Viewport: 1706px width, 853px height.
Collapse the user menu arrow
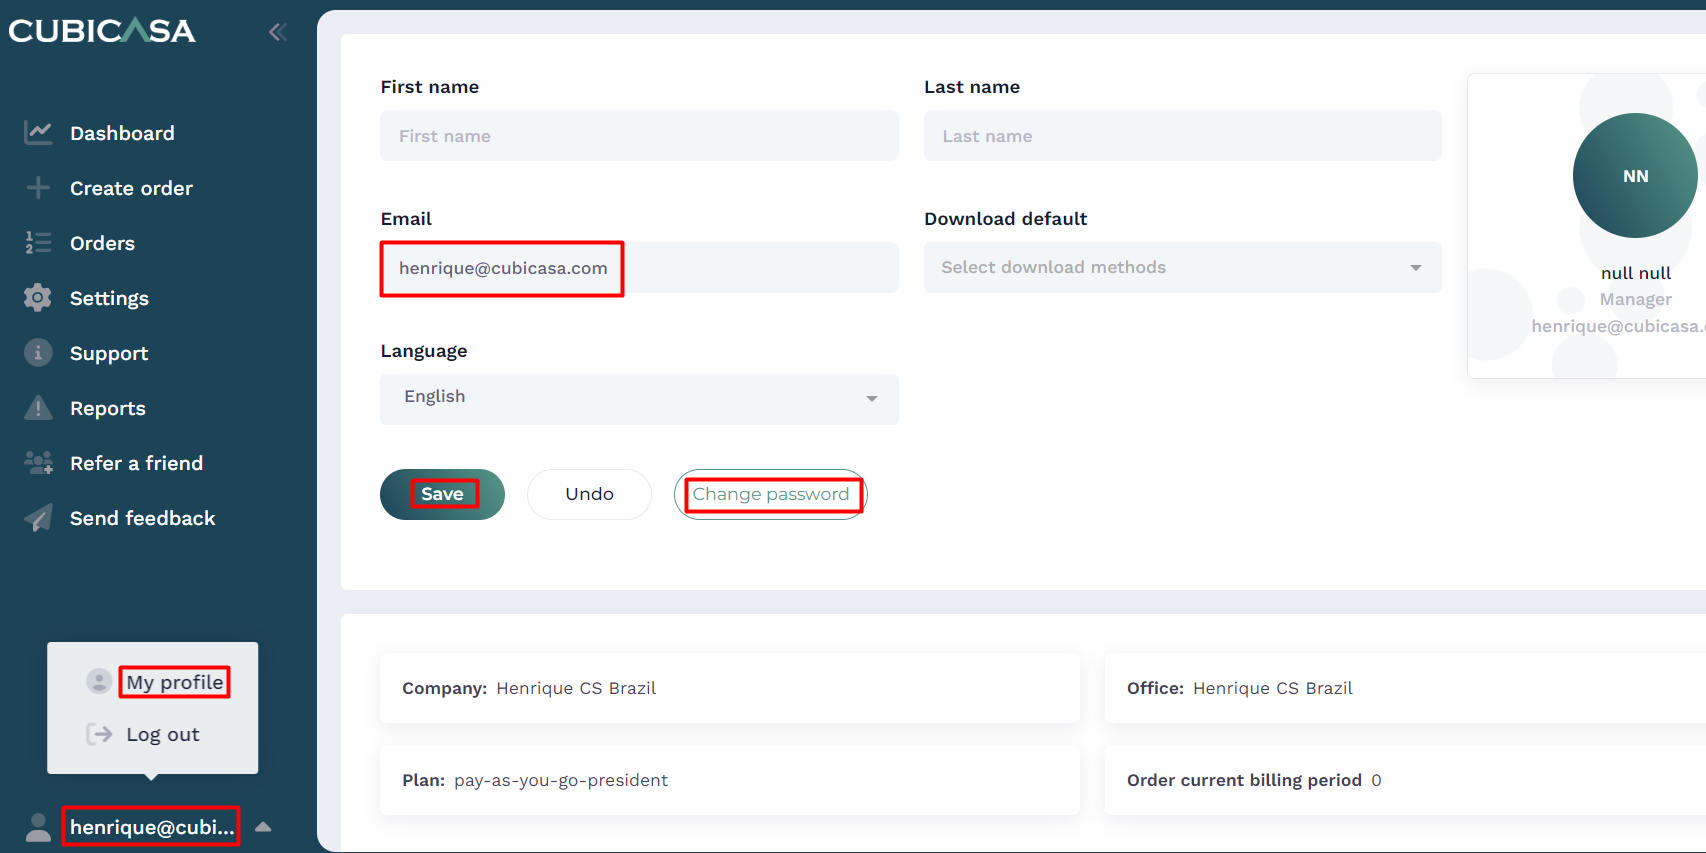click(x=263, y=827)
